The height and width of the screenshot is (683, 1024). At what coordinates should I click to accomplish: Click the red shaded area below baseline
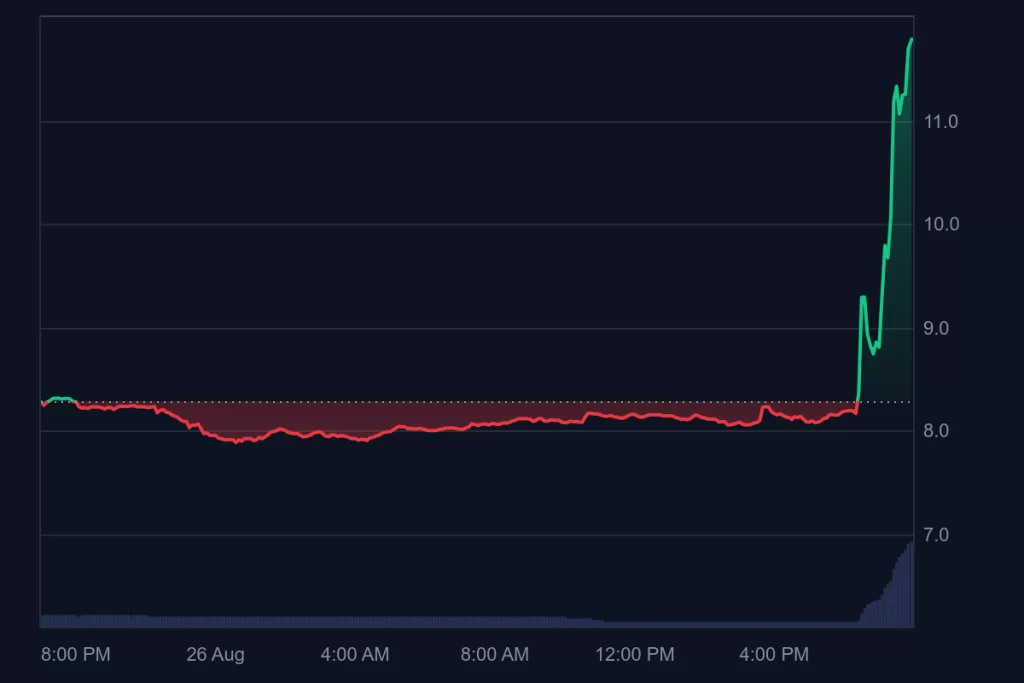coord(400,415)
